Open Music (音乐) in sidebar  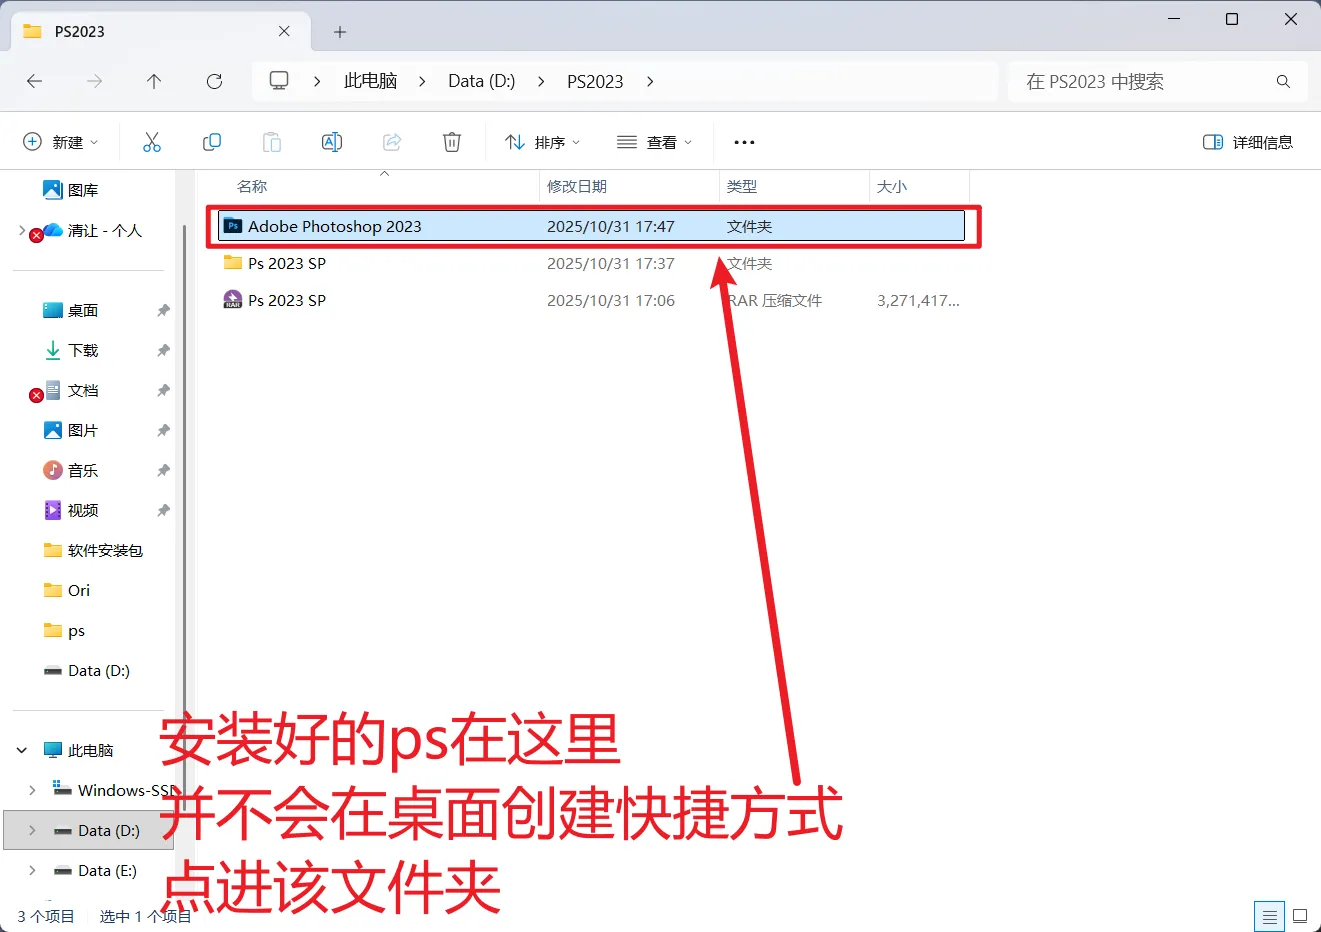(70, 470)
